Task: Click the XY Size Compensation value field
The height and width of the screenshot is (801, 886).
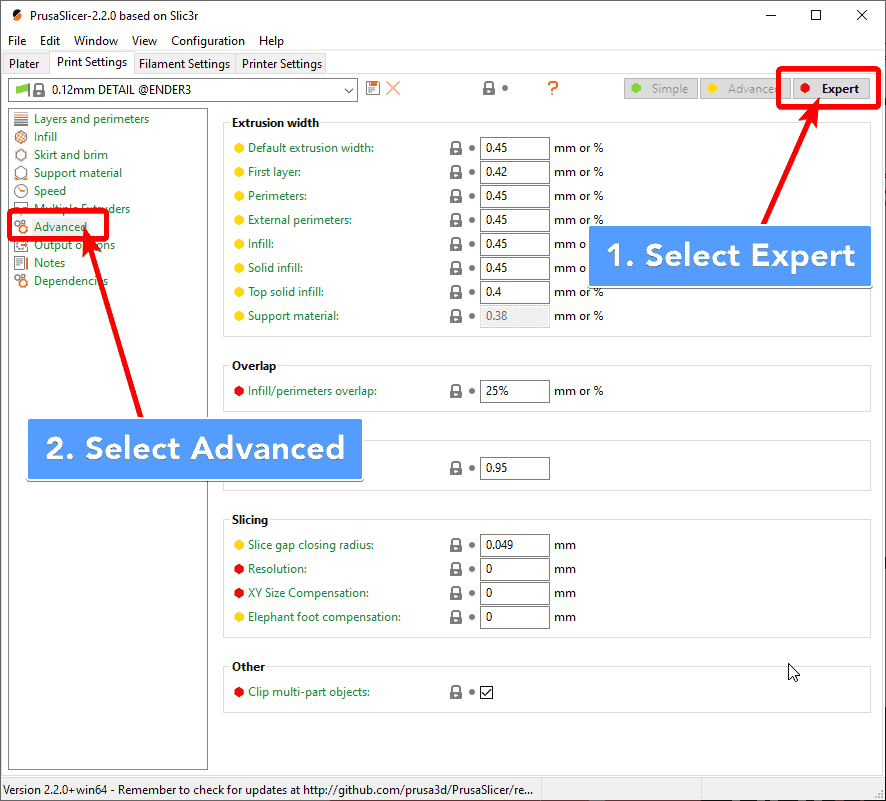Action: pyautogui.click(x=515, y=593)
